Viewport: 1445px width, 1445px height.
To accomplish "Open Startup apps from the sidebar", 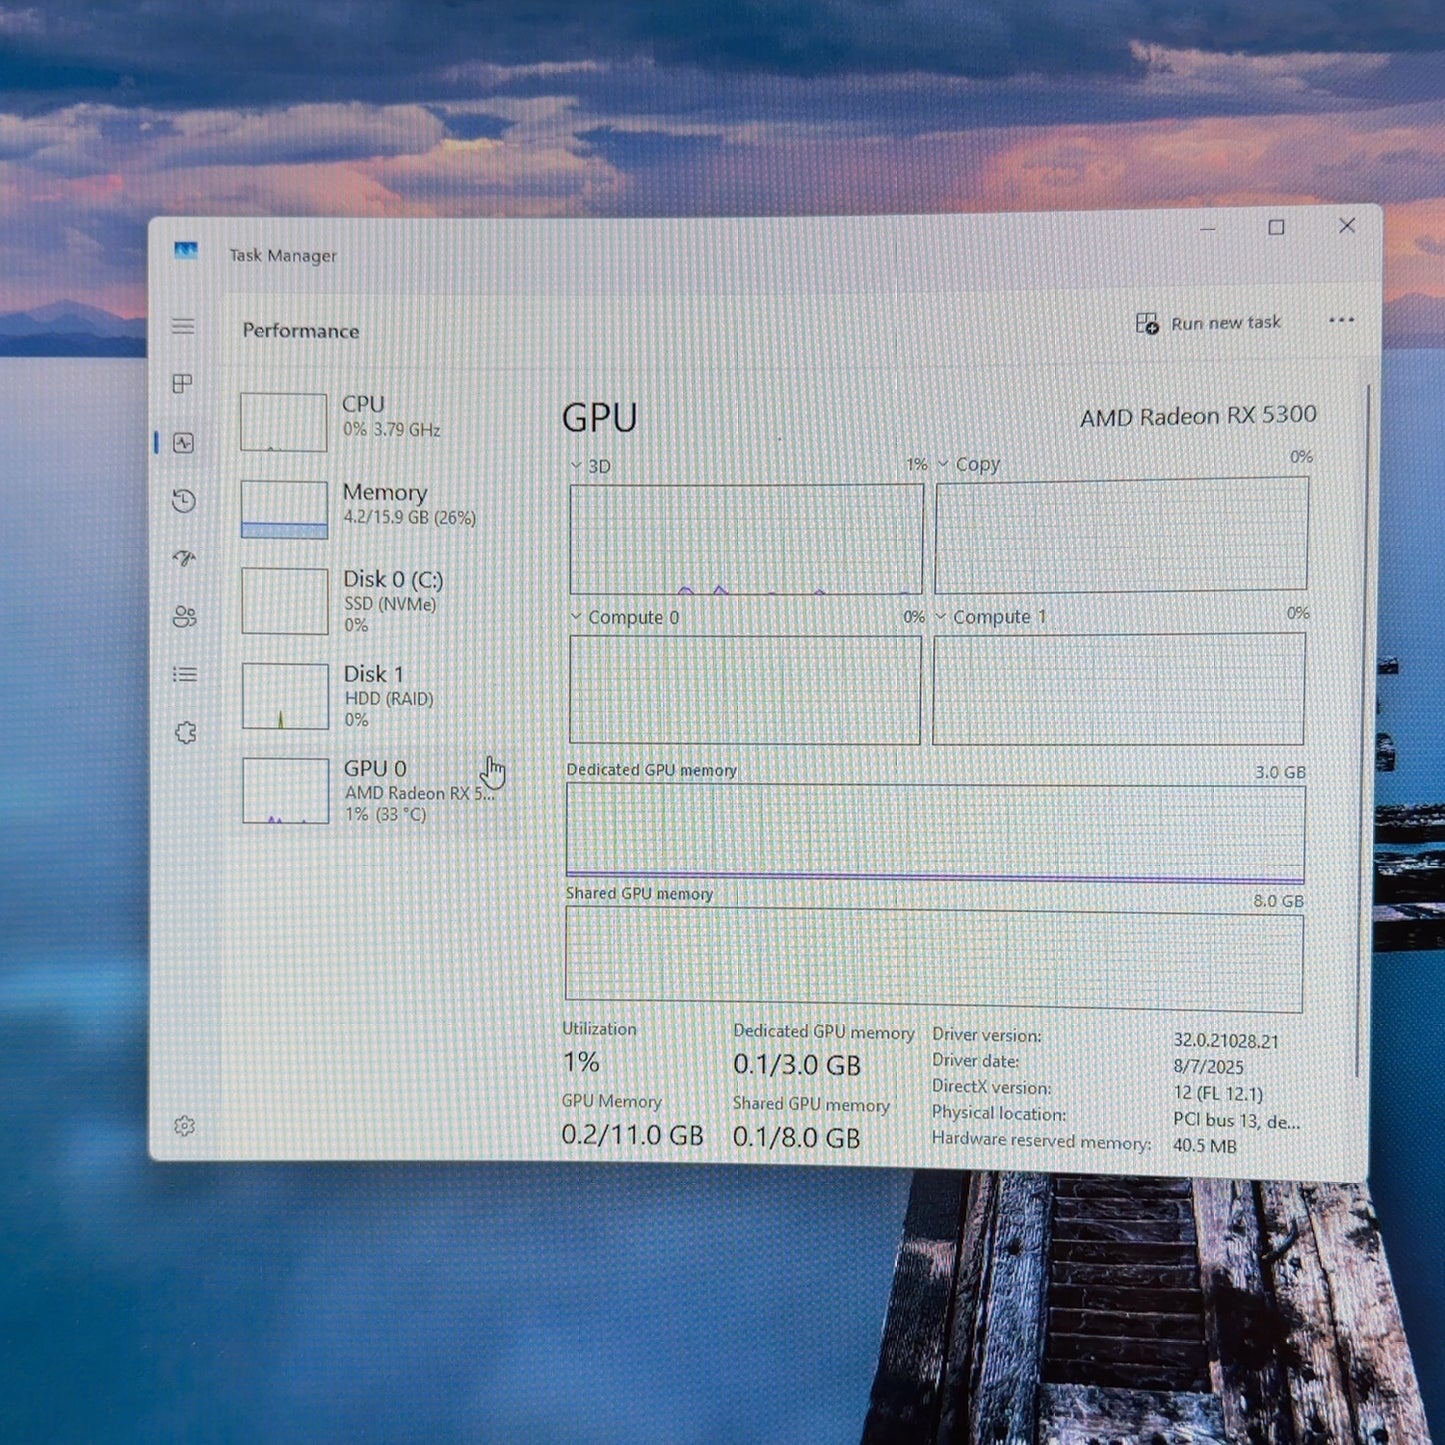I will (184, 558).
